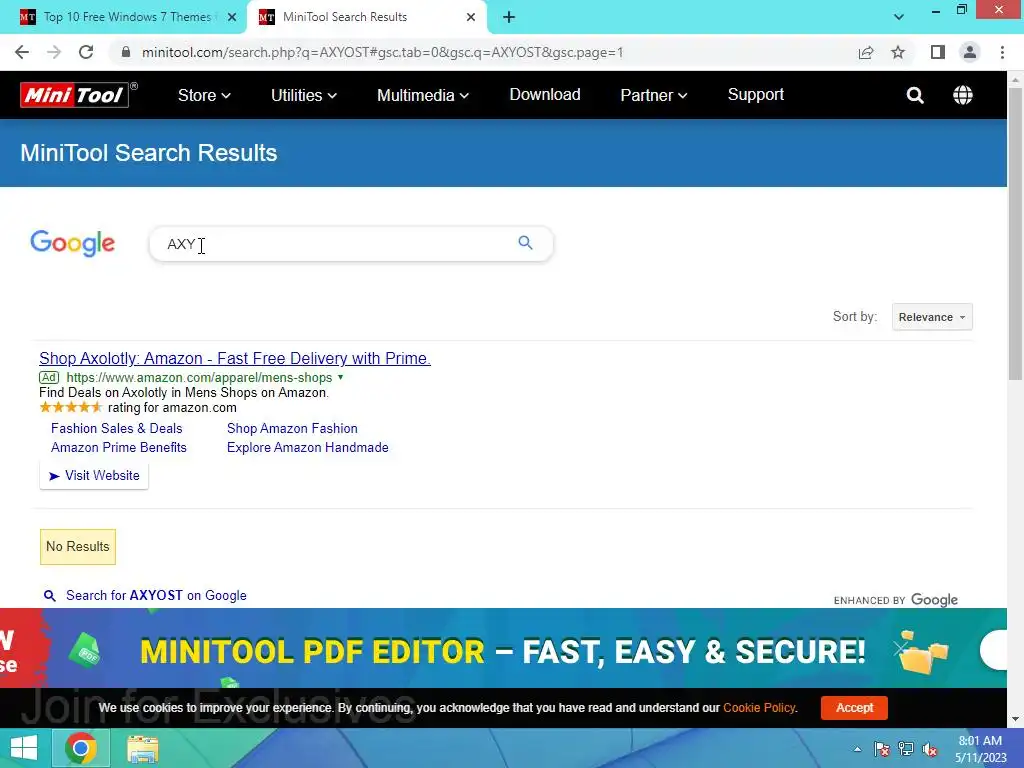The width and height of the screenshot is (1024, 768).
Task: Open the browser side panel
Action: click(938, 52)
